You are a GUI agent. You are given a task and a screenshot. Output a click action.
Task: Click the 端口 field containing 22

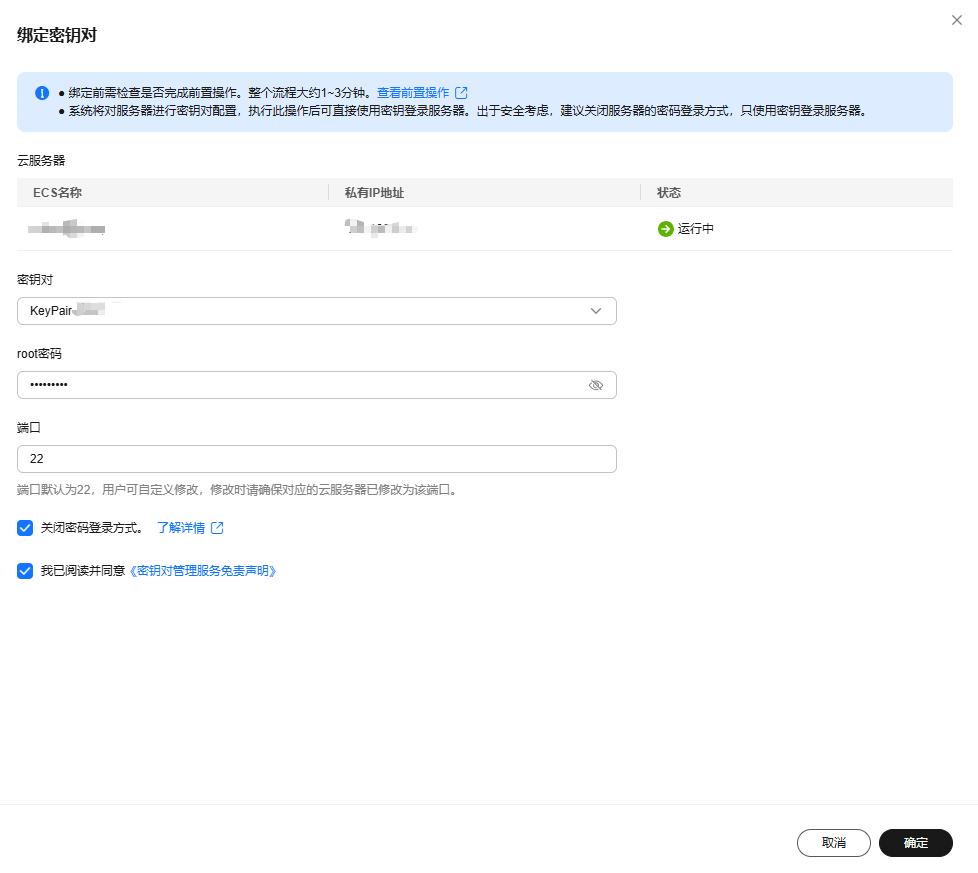[317, 459]
